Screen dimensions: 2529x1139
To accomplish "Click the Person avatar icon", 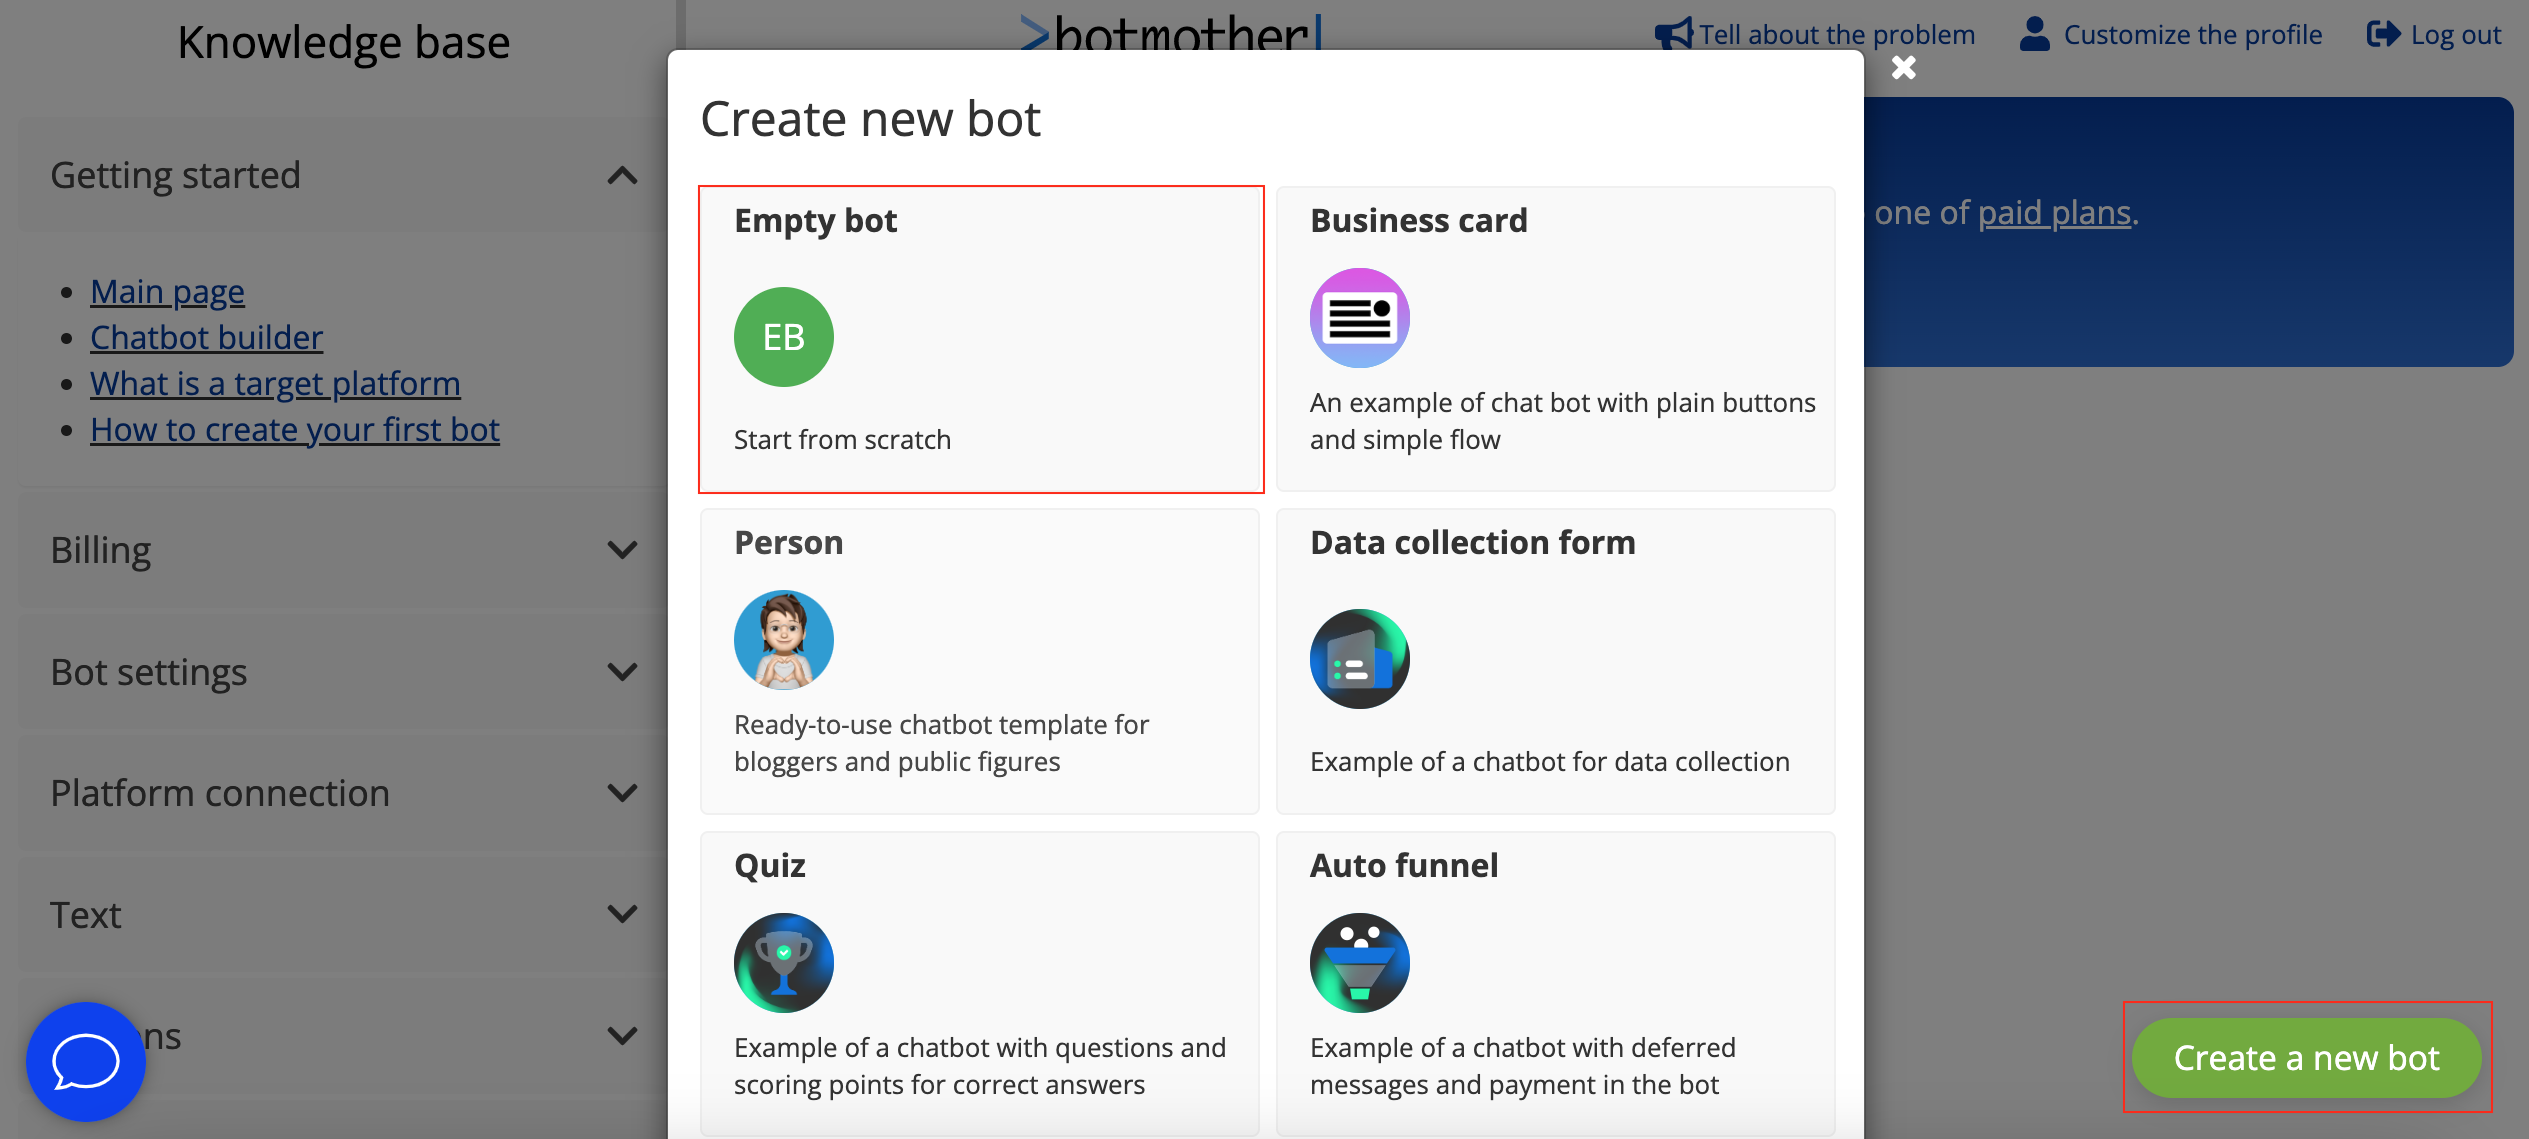I will [x=783, y=639].
